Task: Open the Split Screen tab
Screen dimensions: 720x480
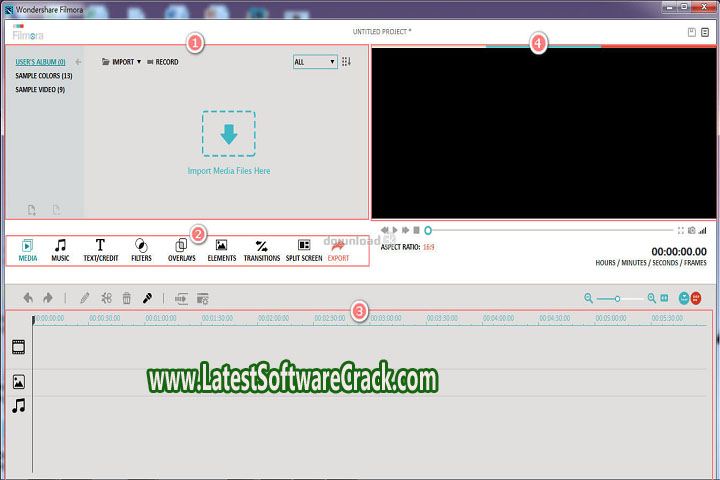Action: pyautogui.click(x=304, y=250)
